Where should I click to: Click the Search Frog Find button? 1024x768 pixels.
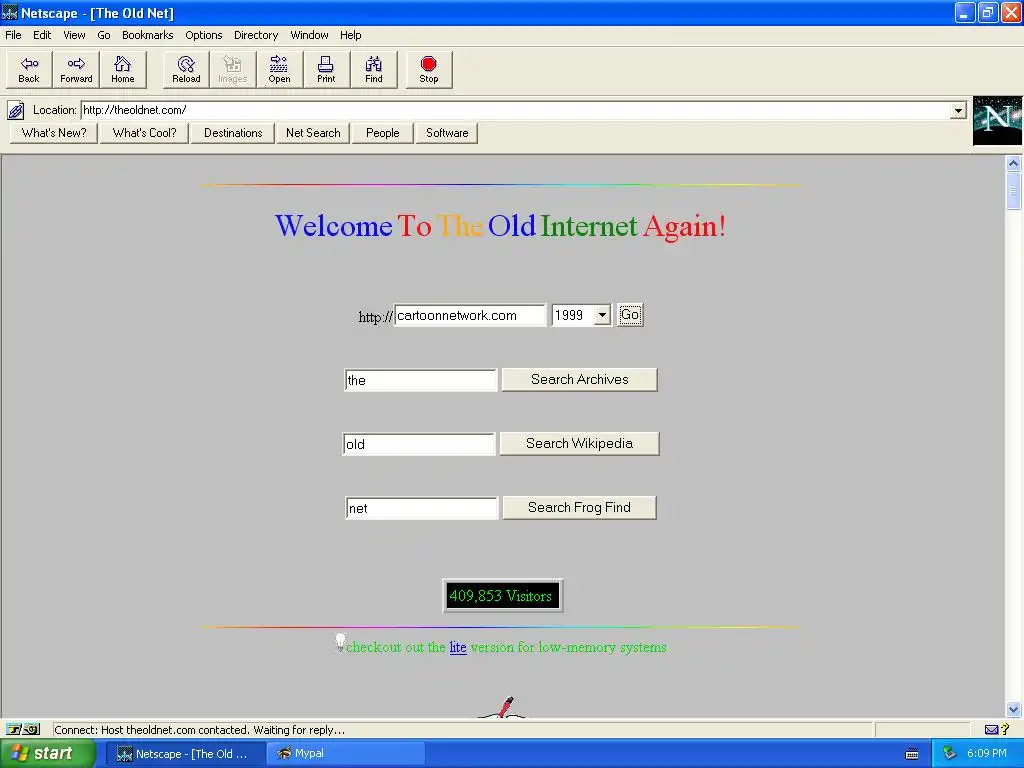579,507
